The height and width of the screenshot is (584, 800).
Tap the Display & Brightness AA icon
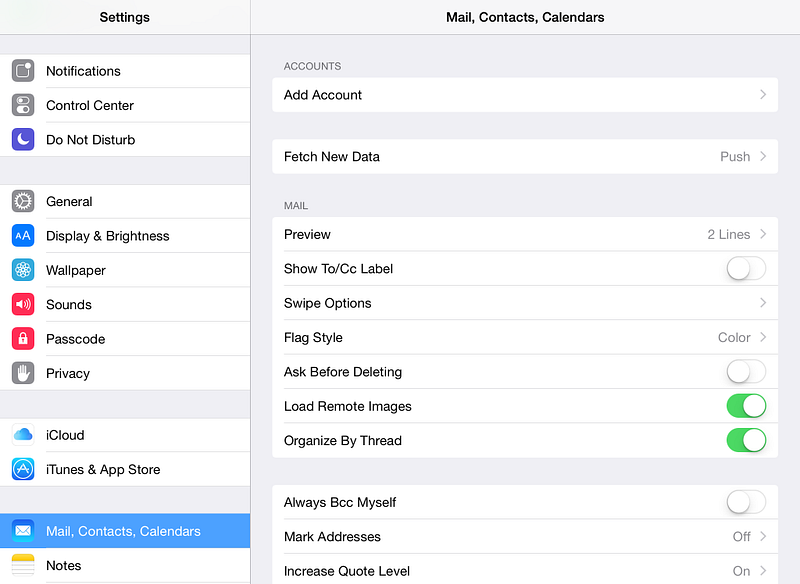pyautogui.click(x=23, y=236)
